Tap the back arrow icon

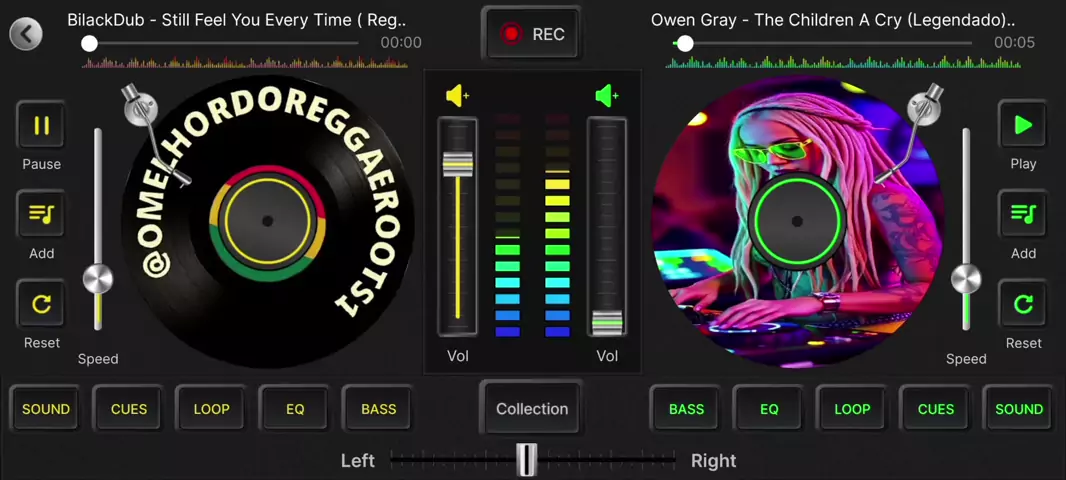tap(26, 34)
